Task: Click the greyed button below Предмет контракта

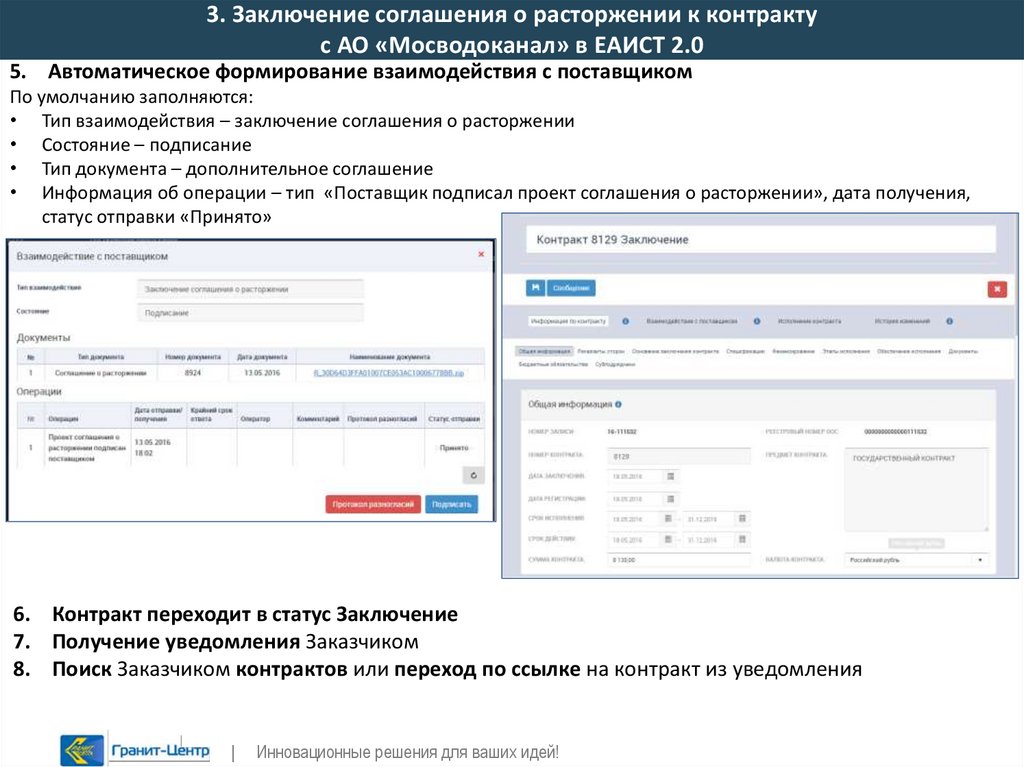Action: [916, 543]
